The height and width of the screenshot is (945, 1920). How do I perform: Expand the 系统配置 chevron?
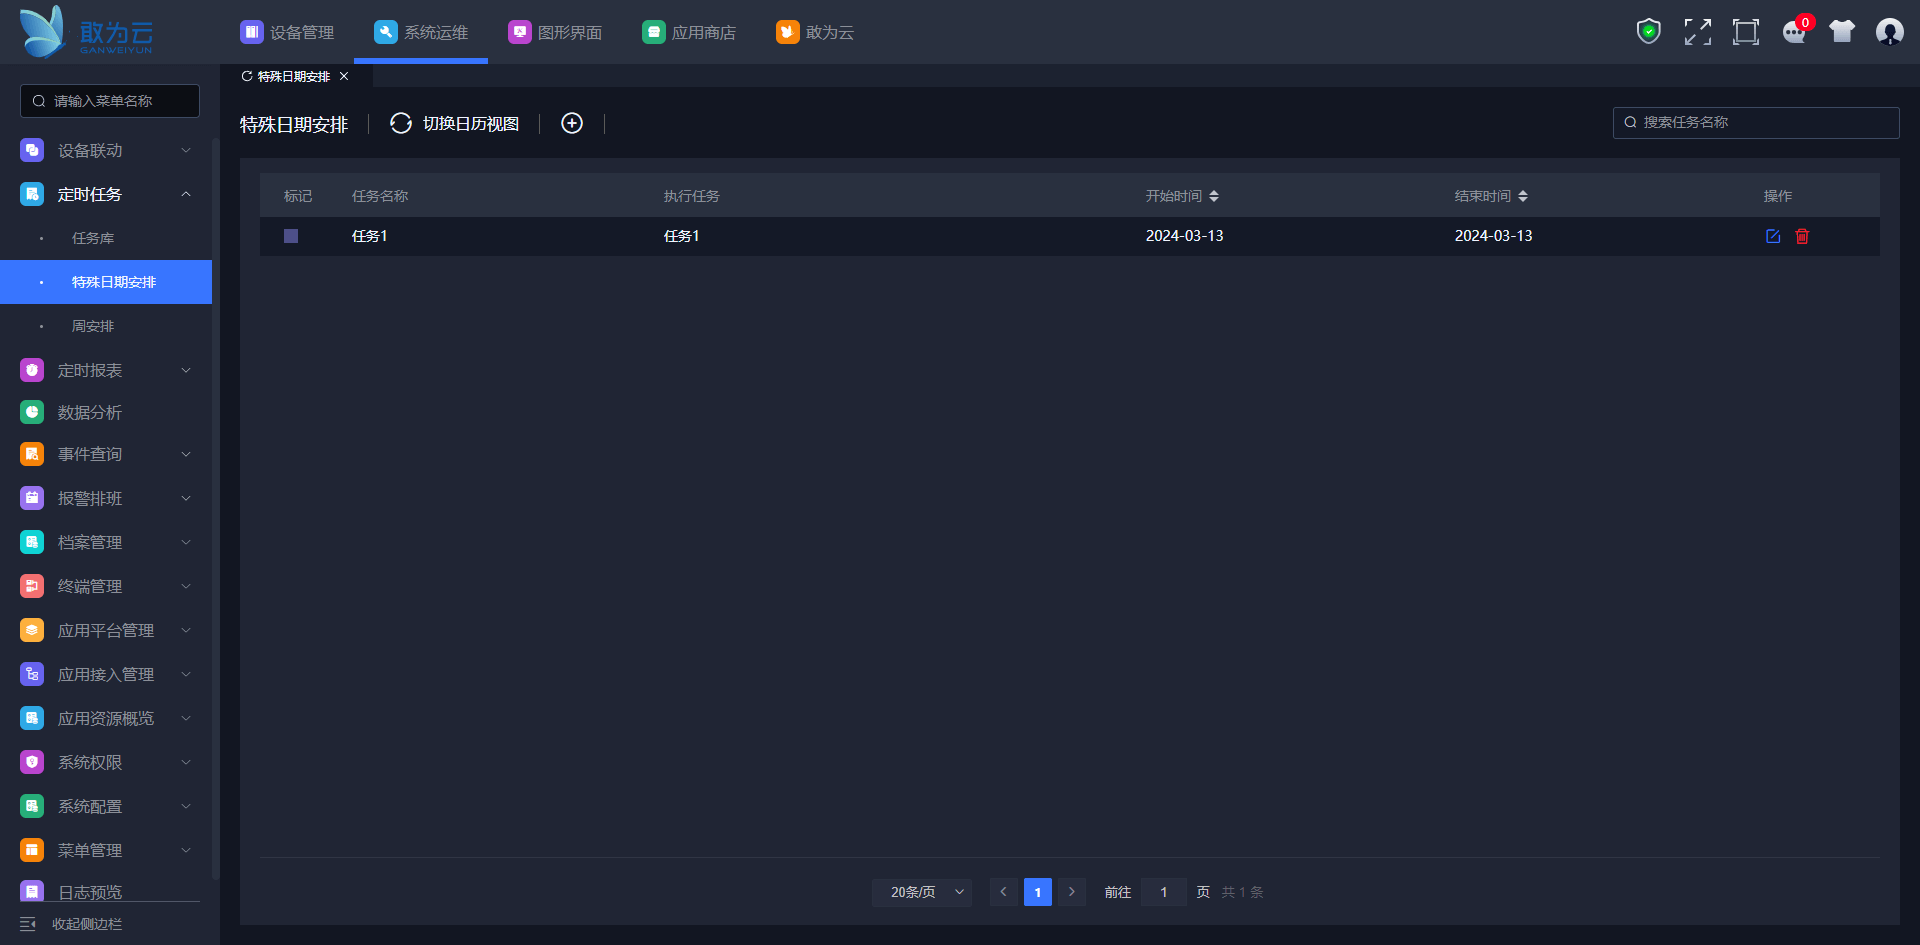(186, 806)
